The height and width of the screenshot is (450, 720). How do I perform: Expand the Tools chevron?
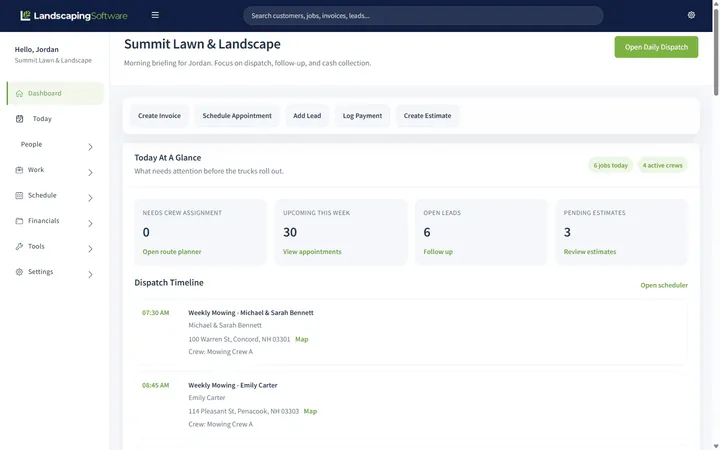click(x=90, y=249)
